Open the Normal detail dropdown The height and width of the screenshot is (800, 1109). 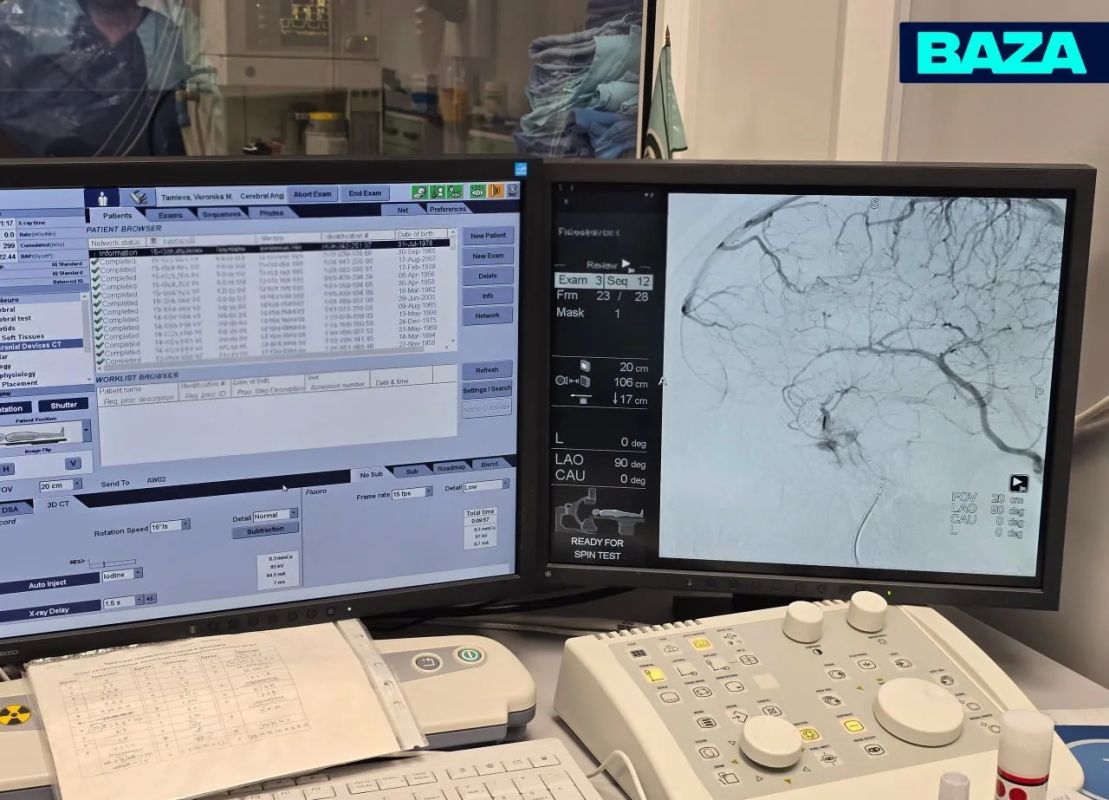pos(276,516)
